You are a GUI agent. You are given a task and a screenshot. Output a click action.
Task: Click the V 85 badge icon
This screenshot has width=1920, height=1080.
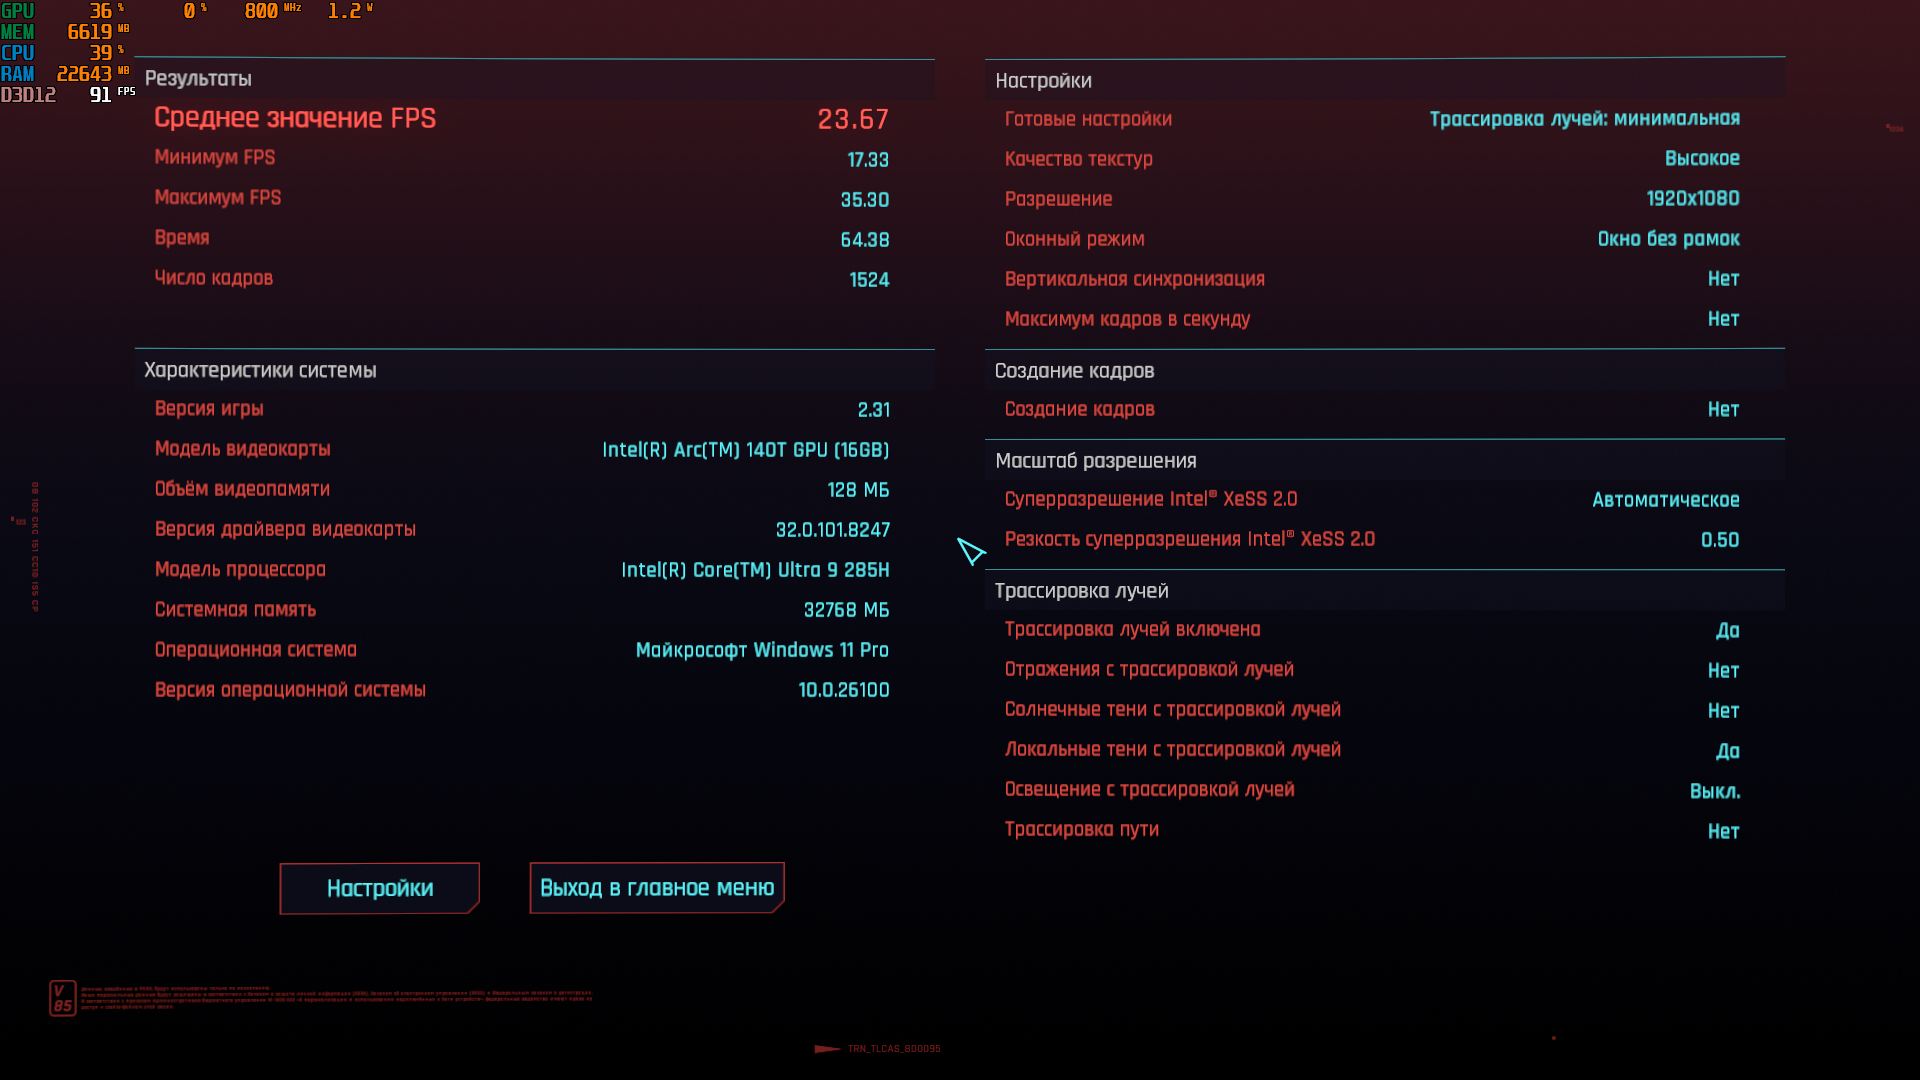(62, 998)
